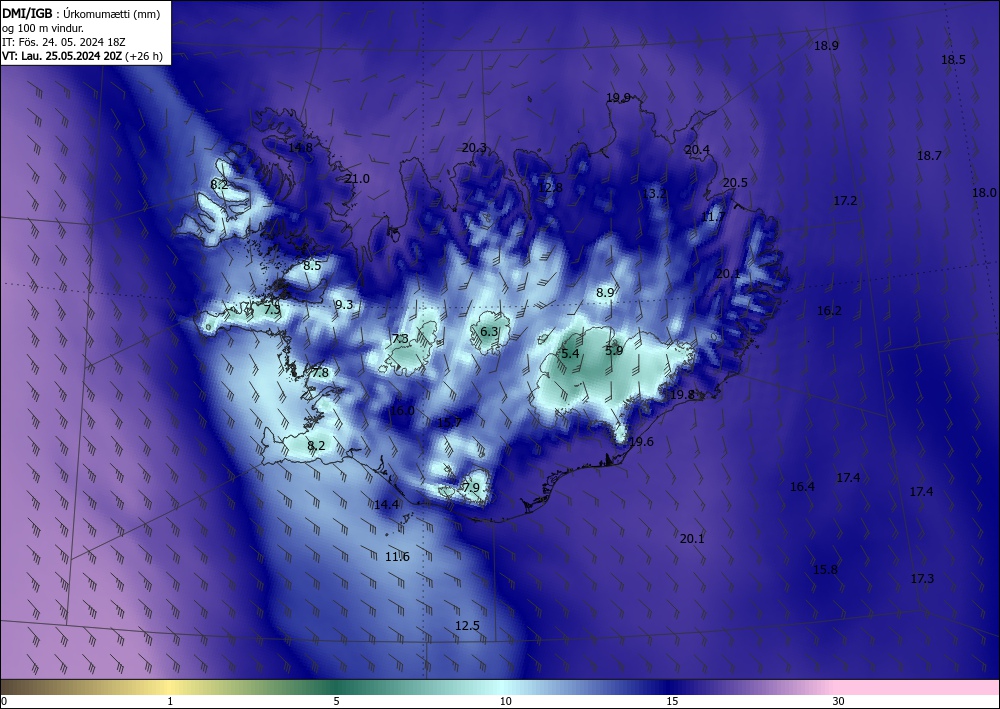The width and height of the screenshot is (1000, 709).
Task: Click the 30 tick label on the color scale
Action: pos(839,701)
